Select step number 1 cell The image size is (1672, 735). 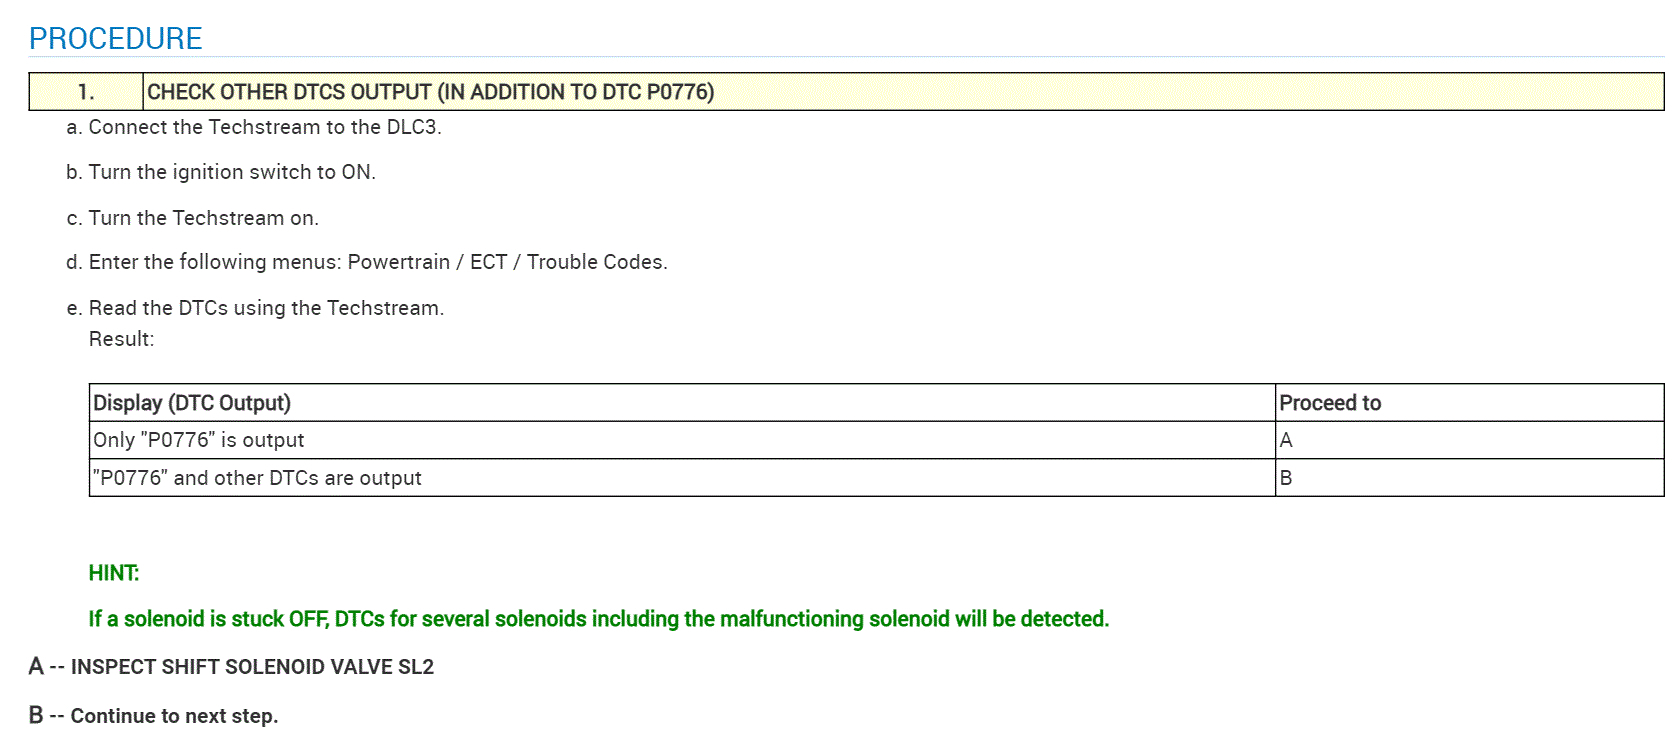86,92
